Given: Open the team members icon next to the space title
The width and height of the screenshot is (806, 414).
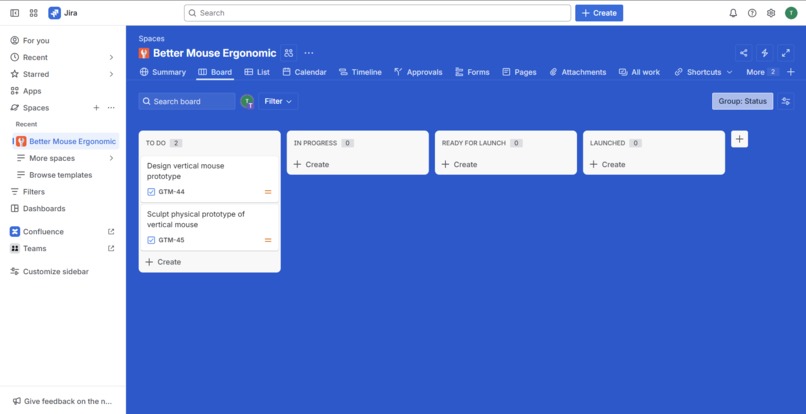Looking at the screenshot, I should [x=289, y=53].
